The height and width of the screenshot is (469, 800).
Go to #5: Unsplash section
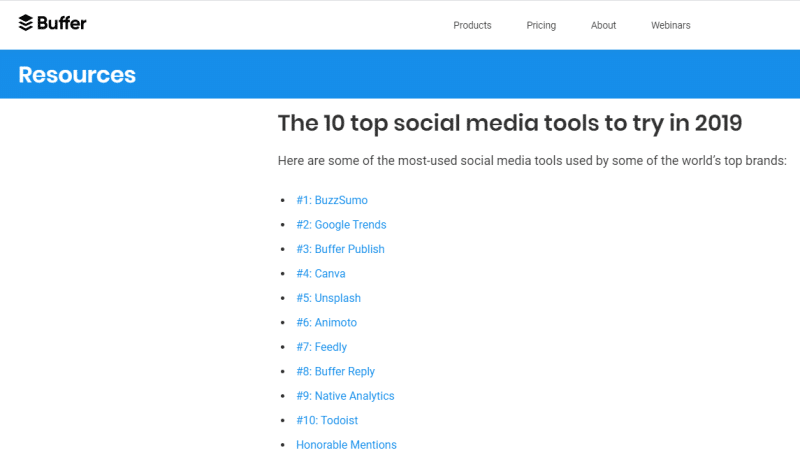[x=328, y=298]
